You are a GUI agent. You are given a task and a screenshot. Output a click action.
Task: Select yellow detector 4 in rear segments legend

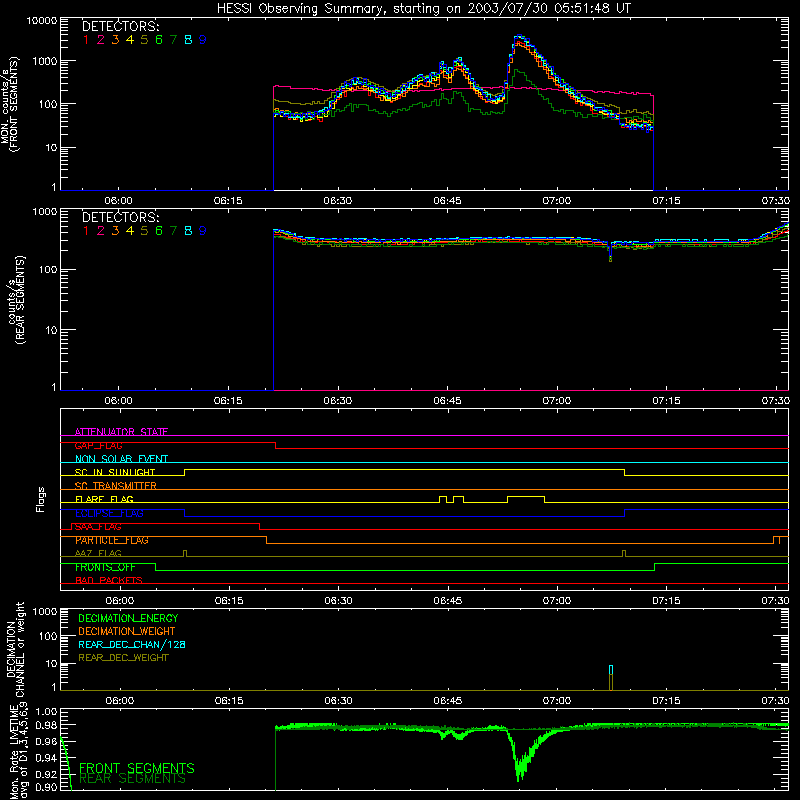tap(130, 231)
